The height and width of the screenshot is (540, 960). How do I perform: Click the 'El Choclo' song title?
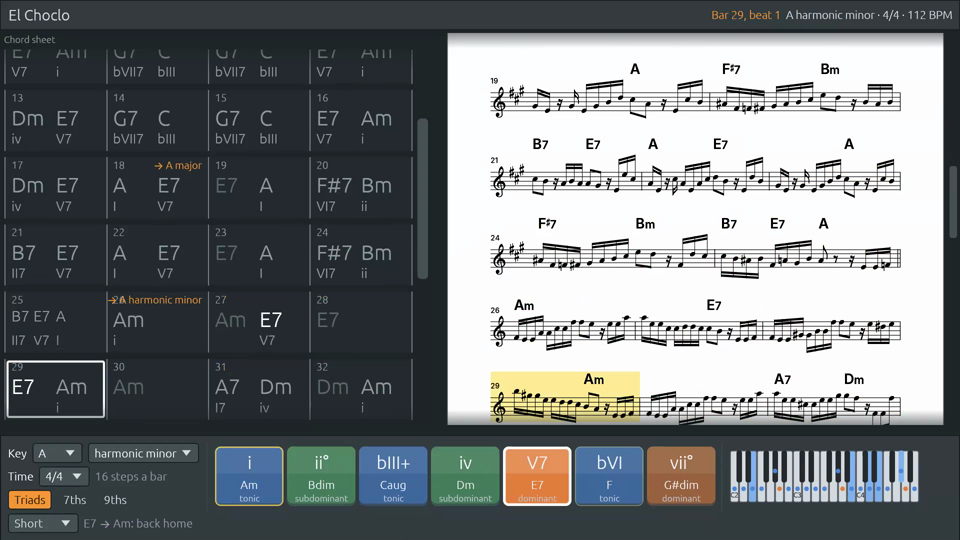point(39,15)
